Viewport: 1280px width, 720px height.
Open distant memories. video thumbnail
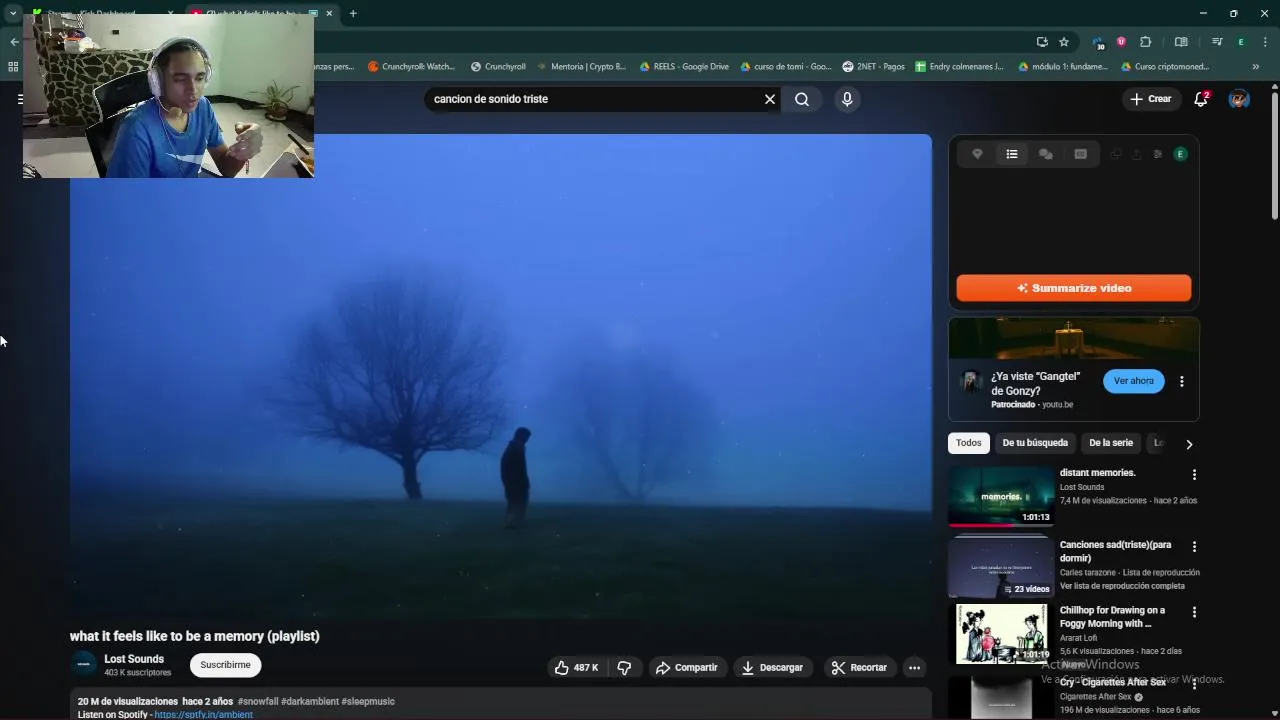1001,496
